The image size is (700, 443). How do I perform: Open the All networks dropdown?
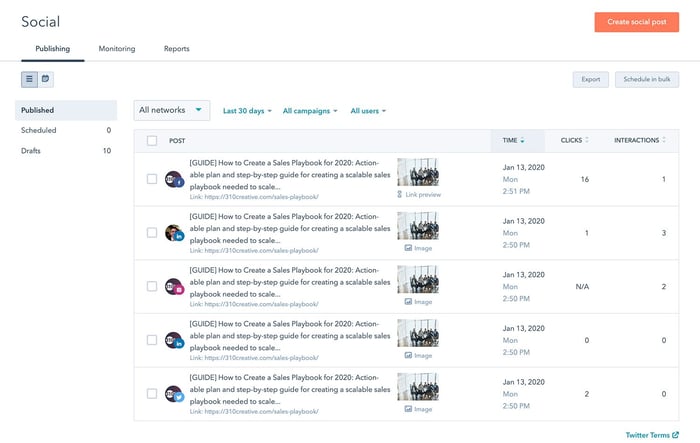[x=171, y=110]
